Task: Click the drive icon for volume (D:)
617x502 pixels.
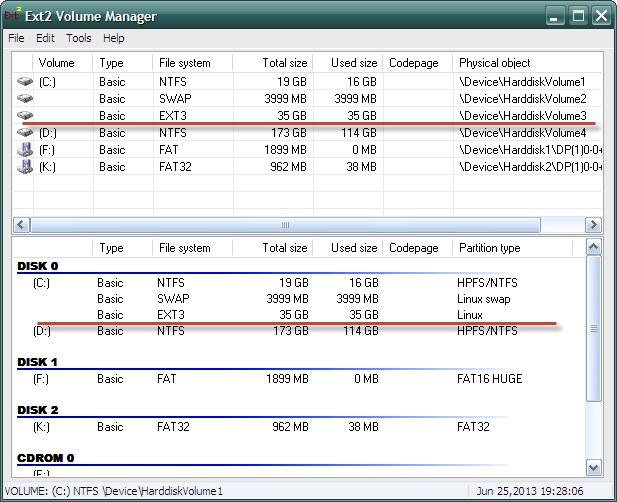Action: (x=25, y=133)
